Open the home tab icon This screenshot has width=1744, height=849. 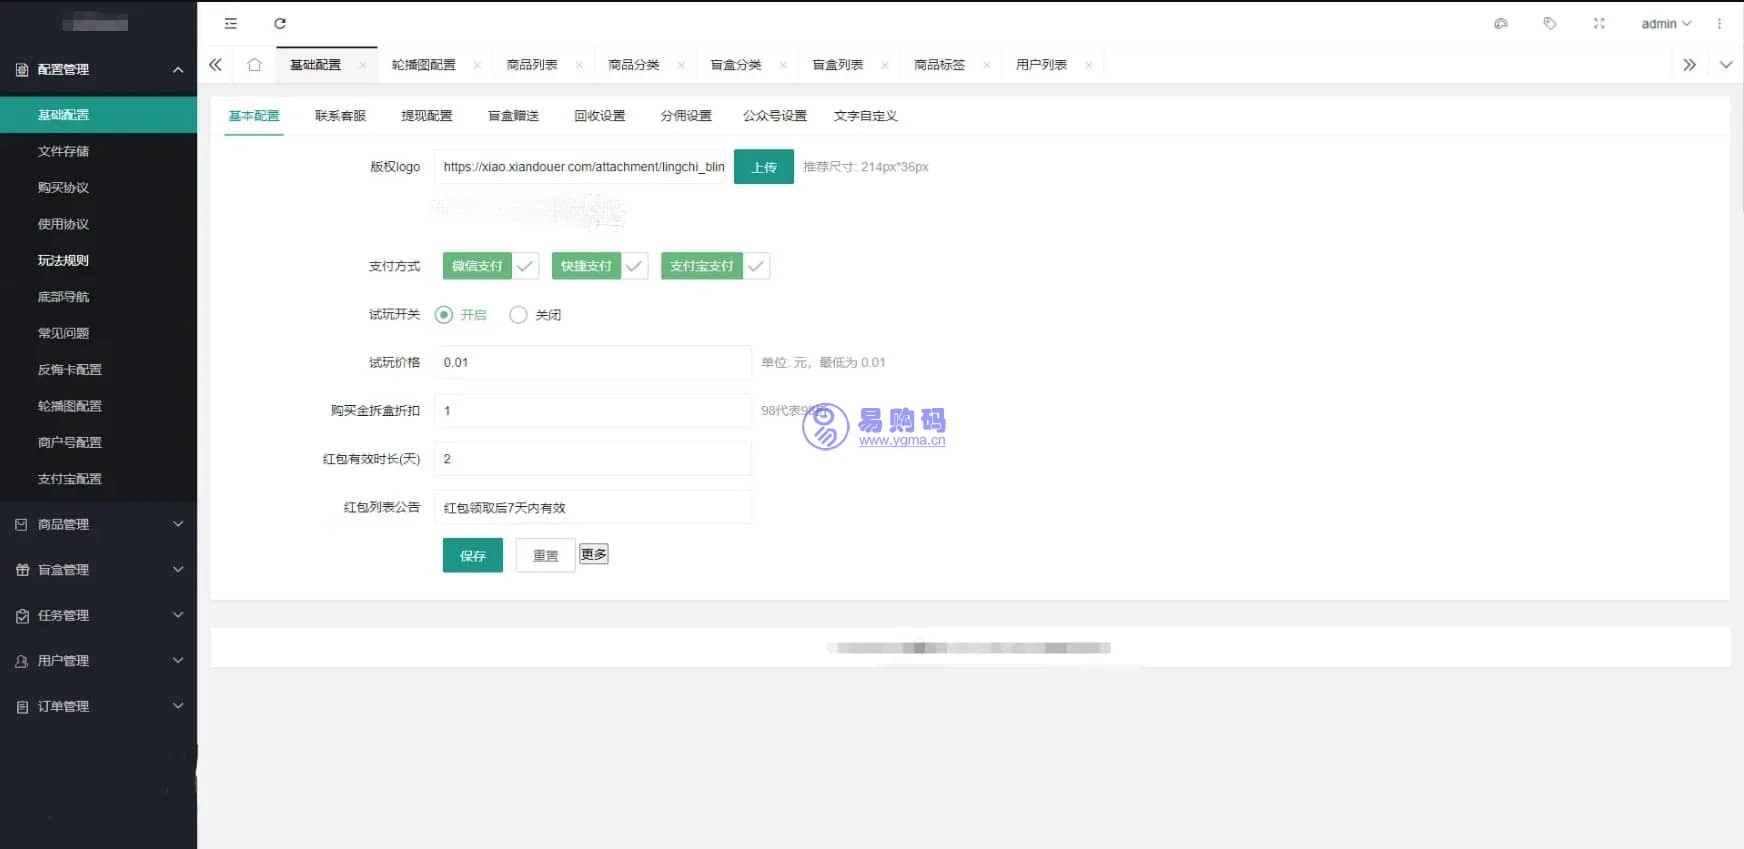click(x=254, y=65)
